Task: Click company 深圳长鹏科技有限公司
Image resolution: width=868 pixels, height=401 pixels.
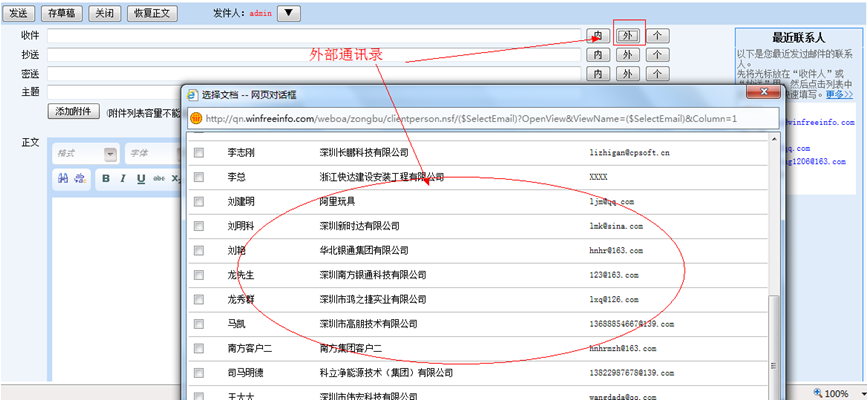Action: point(364,152)
